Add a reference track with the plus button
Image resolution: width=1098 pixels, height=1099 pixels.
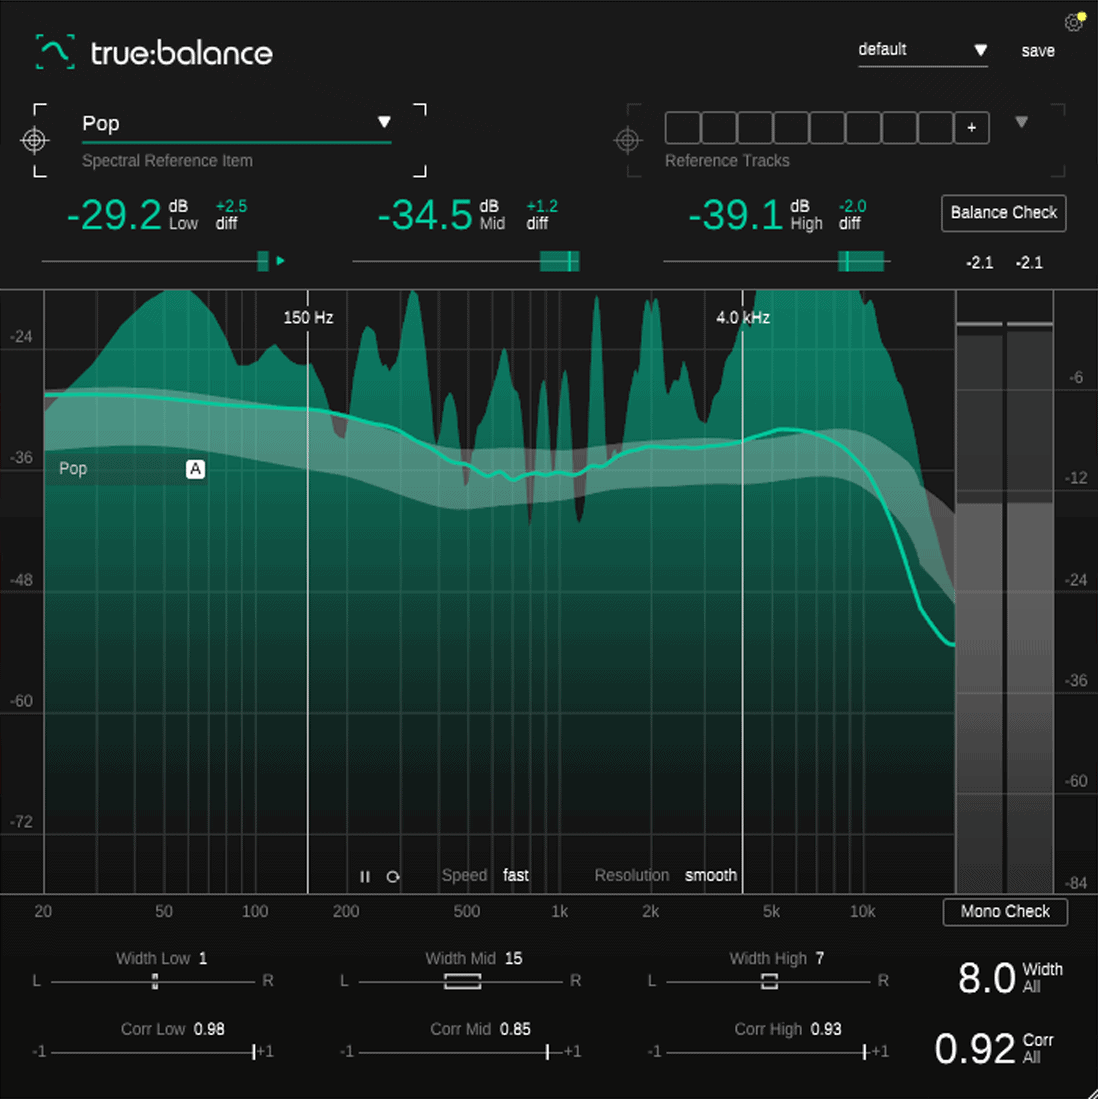pos(971,127)
